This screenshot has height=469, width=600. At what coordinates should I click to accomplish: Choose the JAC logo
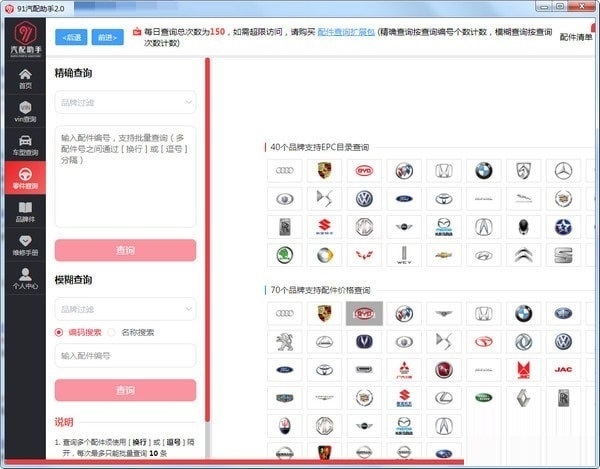pos(563,370)
